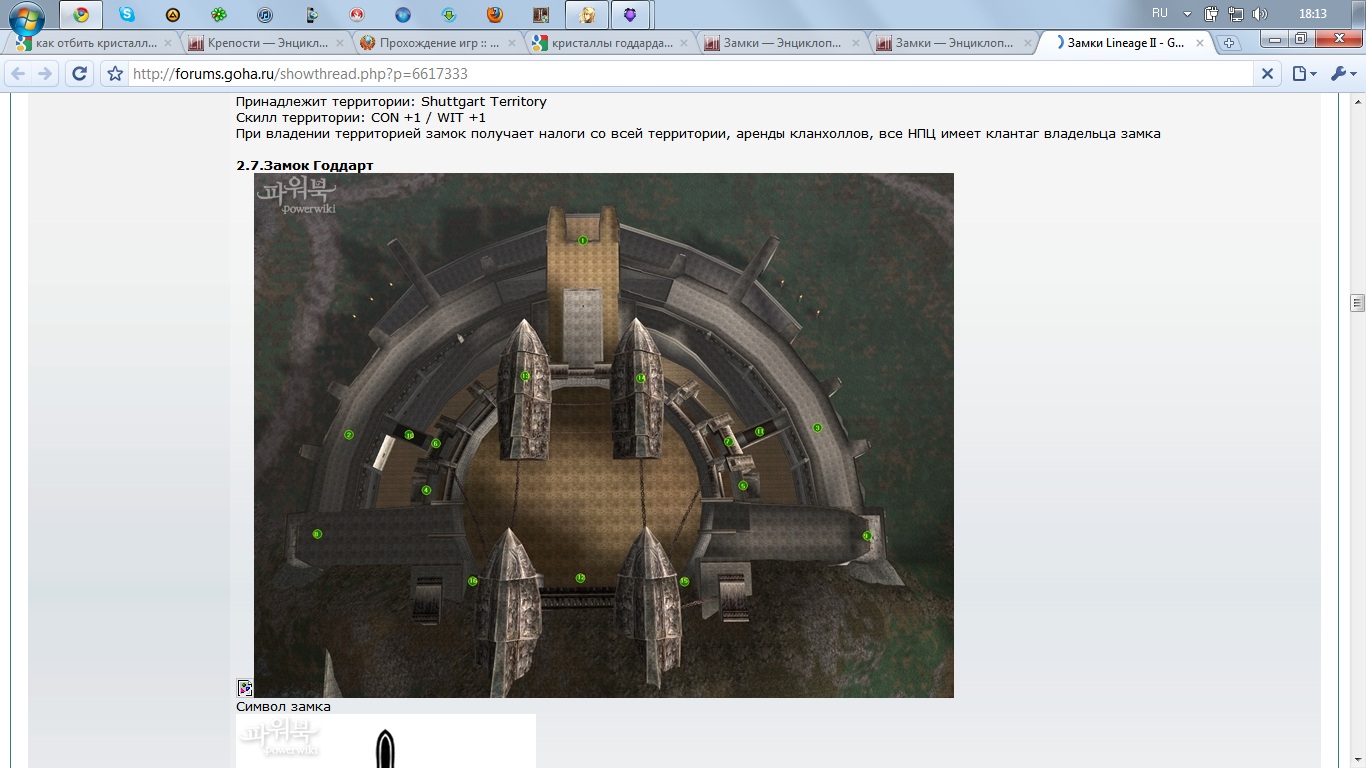Close the 'Замки Lineage II' tab
This screenshot has width=1366, height=768.
(1200, 43)
